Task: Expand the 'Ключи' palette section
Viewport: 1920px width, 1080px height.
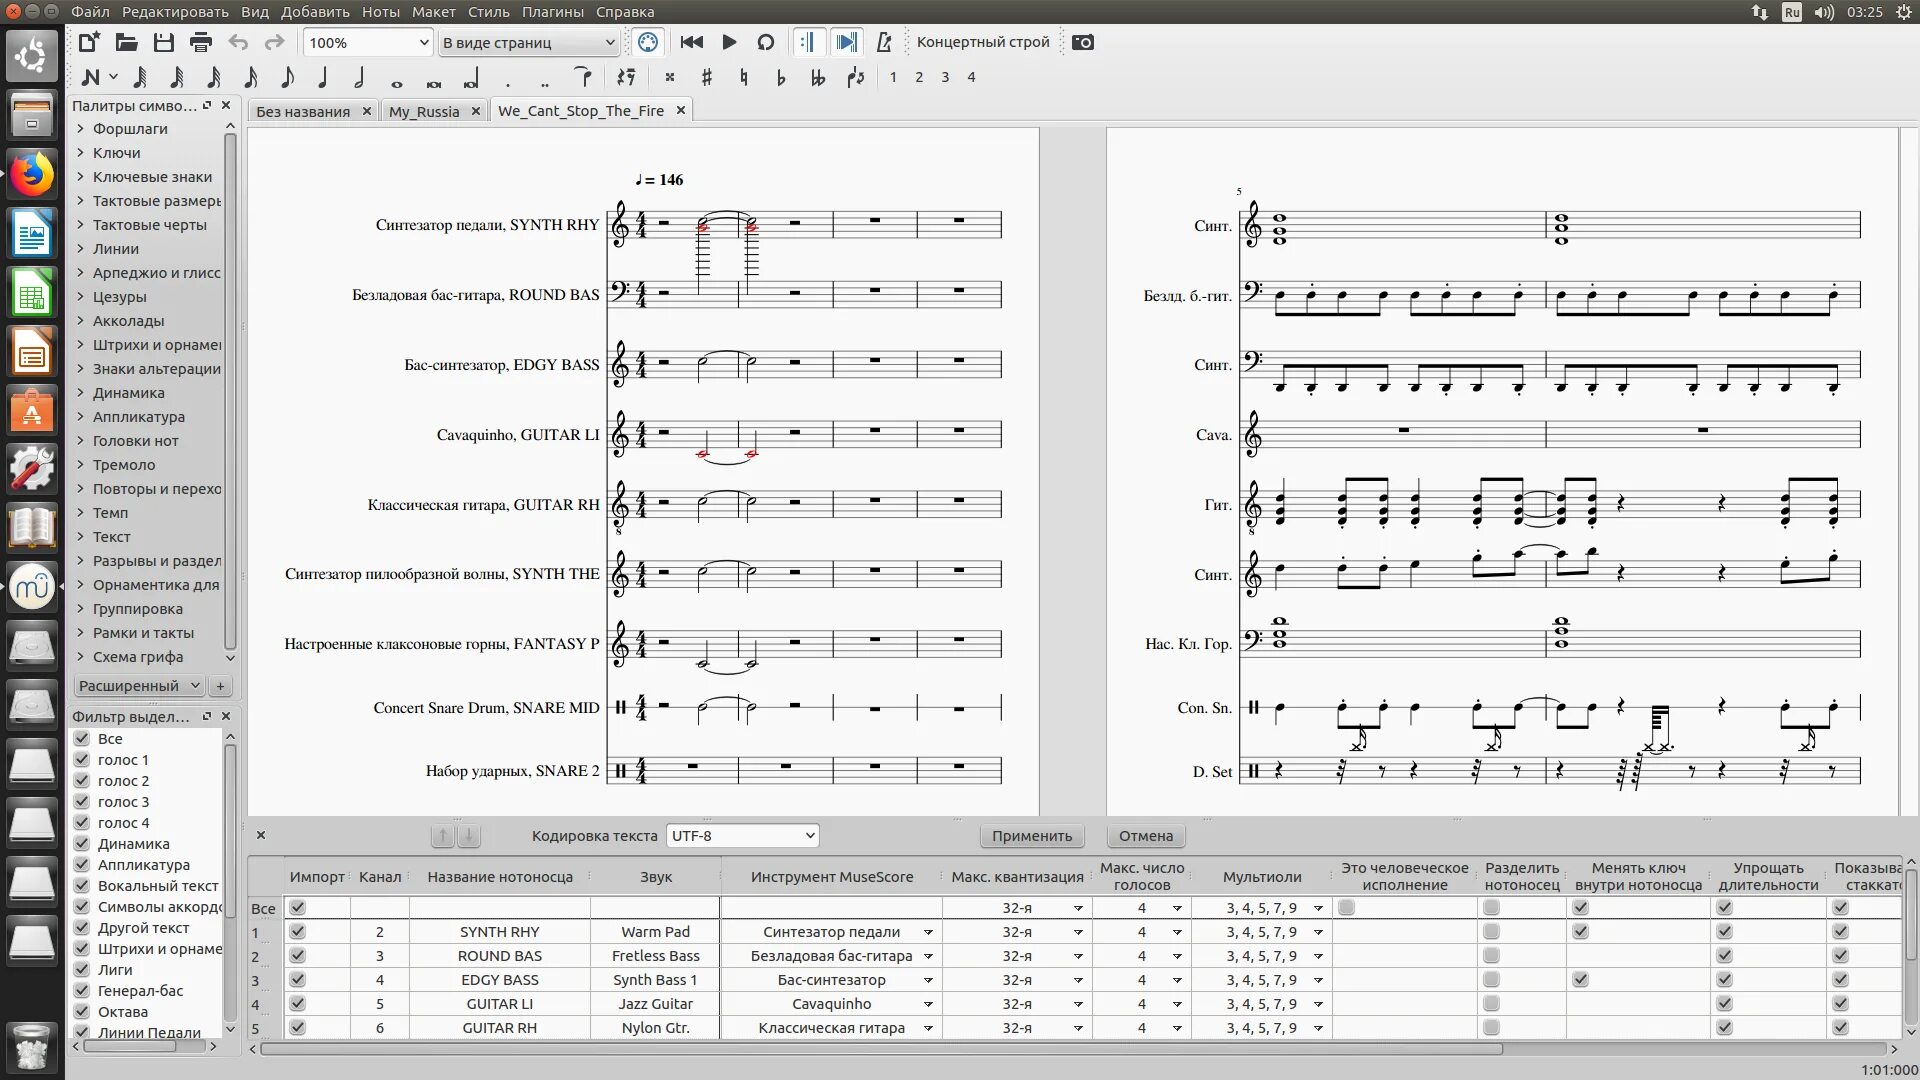Action: click(x=116, y=153)
